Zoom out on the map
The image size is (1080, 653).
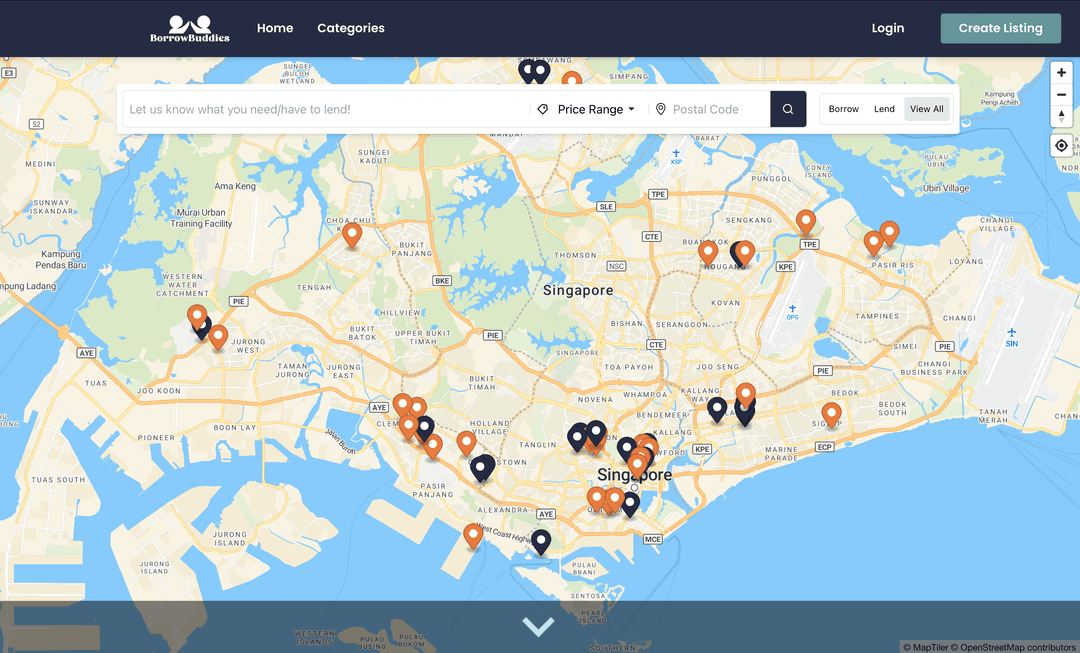[x=1061, y=94]
